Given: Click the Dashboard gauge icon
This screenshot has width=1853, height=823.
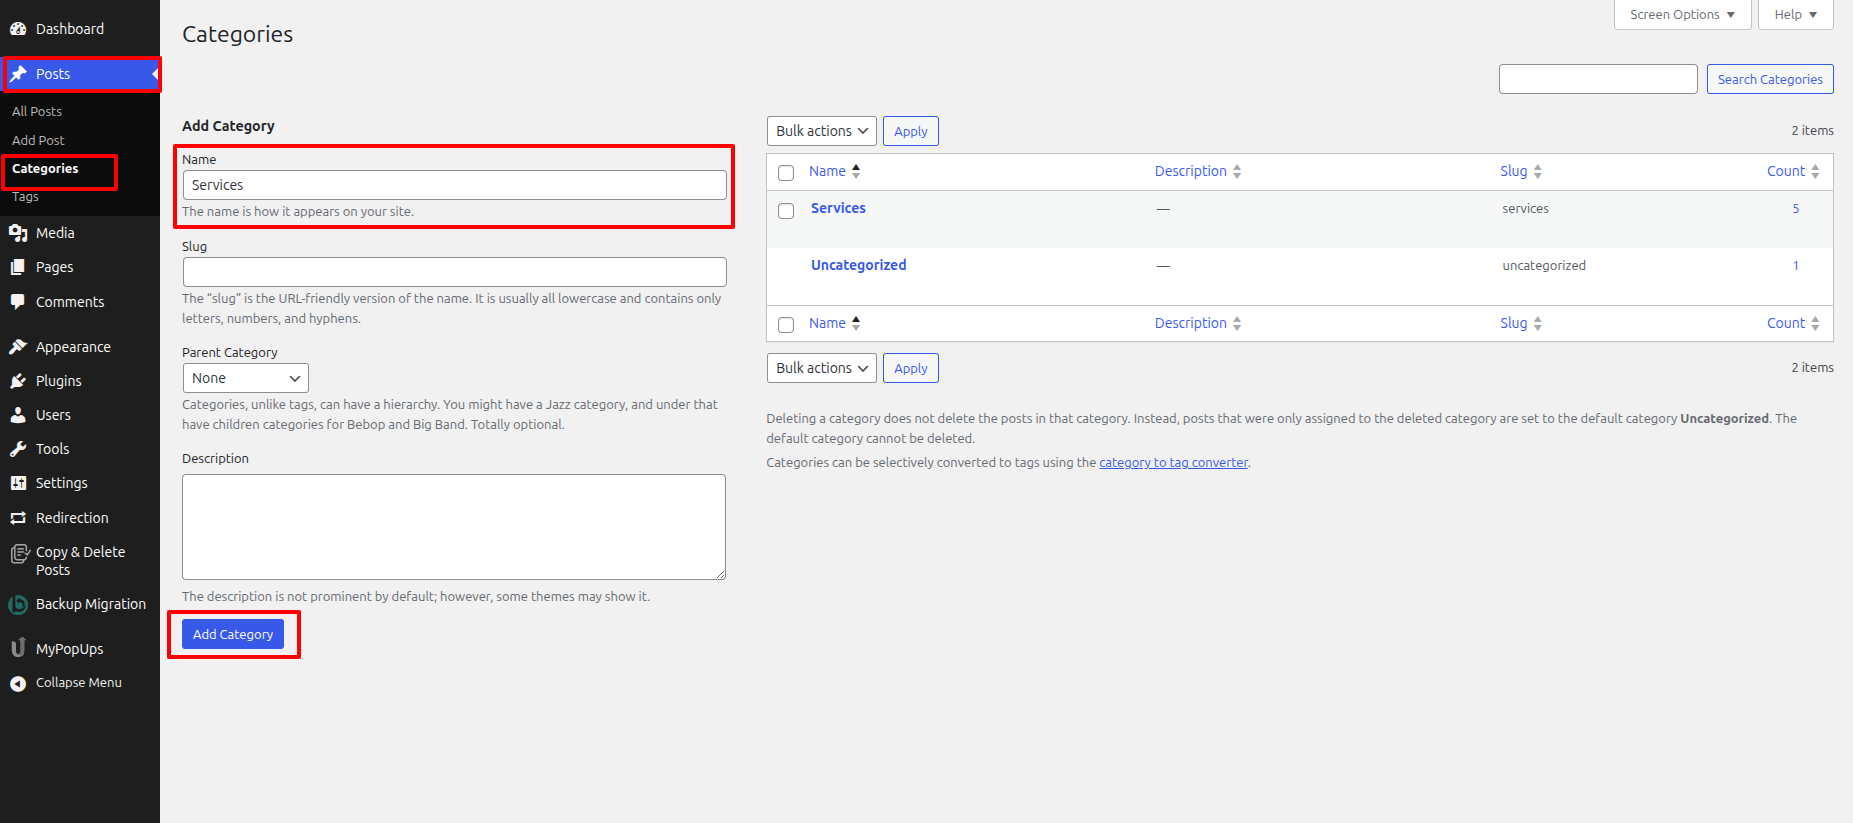Looking at the screenshot, I should [18, 29].
